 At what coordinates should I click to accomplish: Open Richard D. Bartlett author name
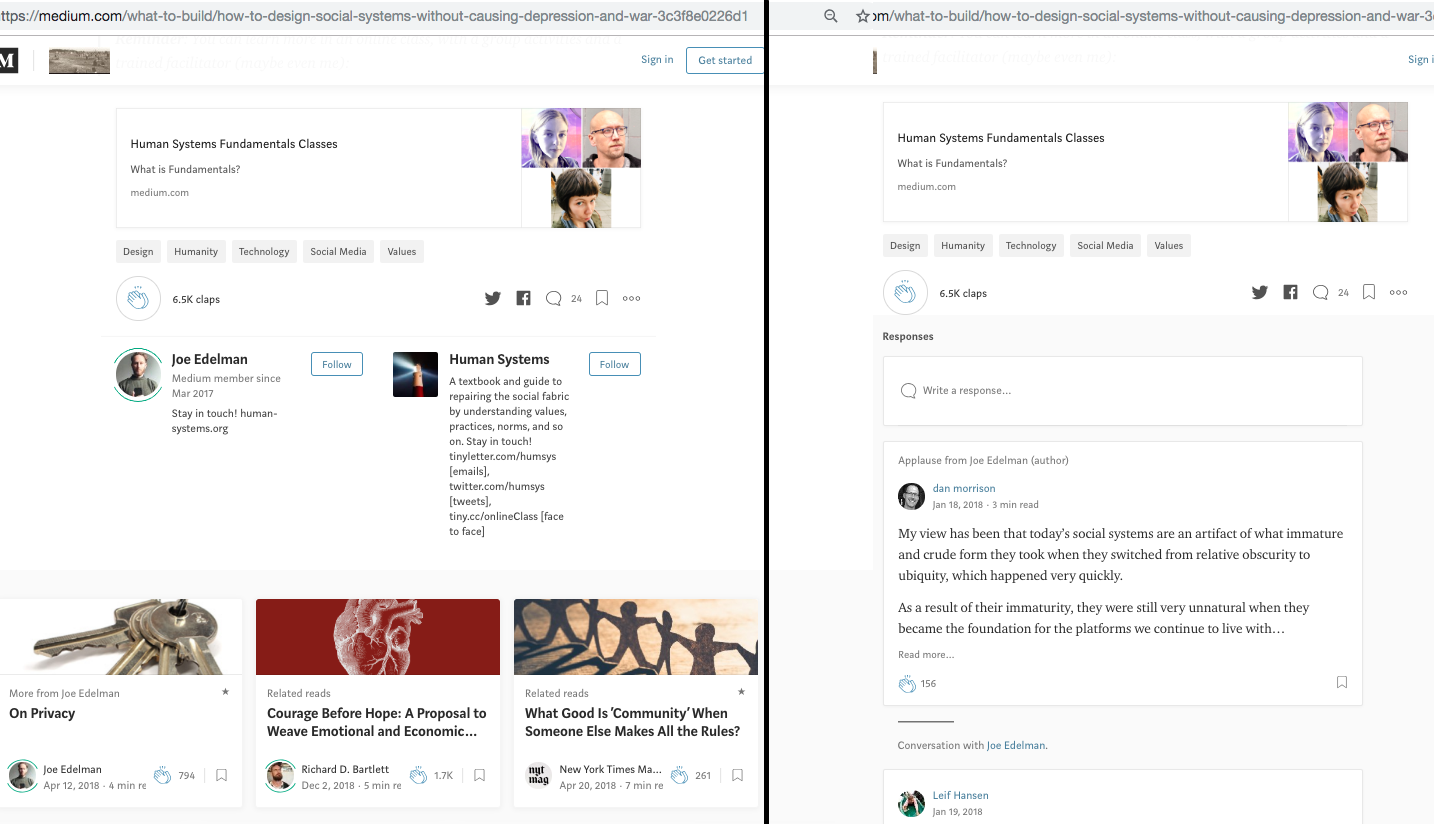pos(345,769)
